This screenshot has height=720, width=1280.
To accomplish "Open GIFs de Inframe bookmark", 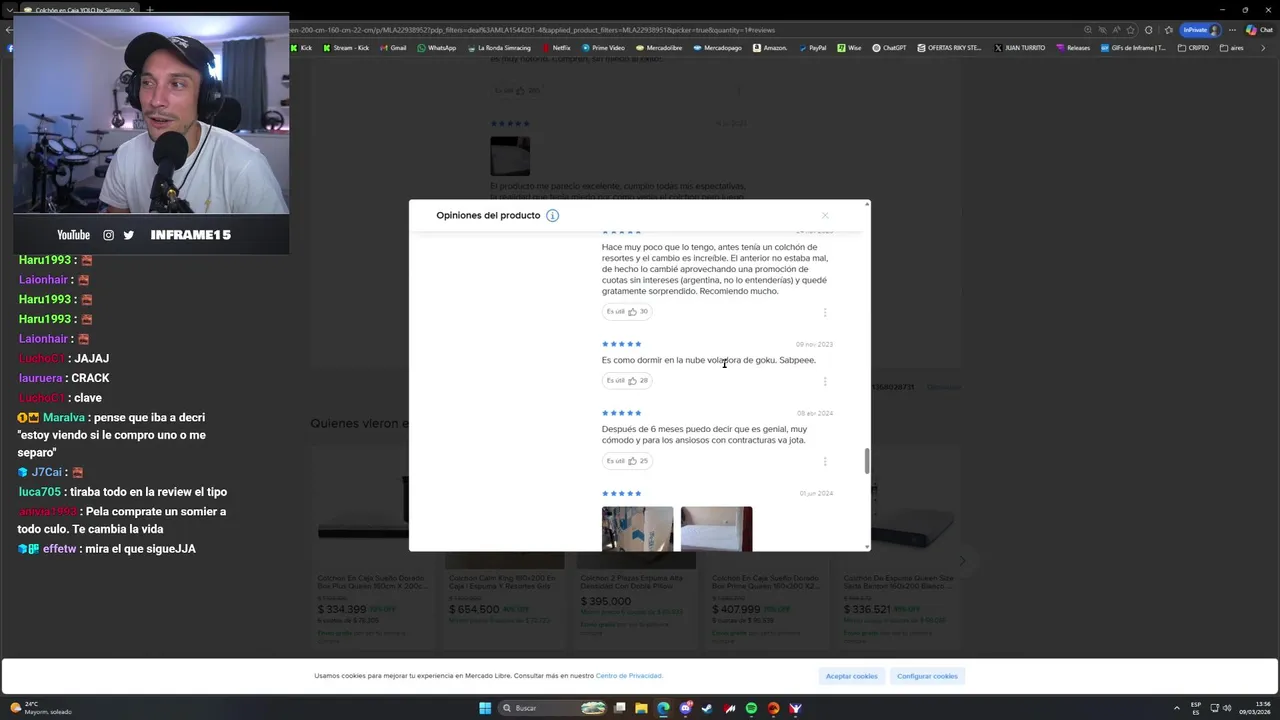I will click(1133, 47).
